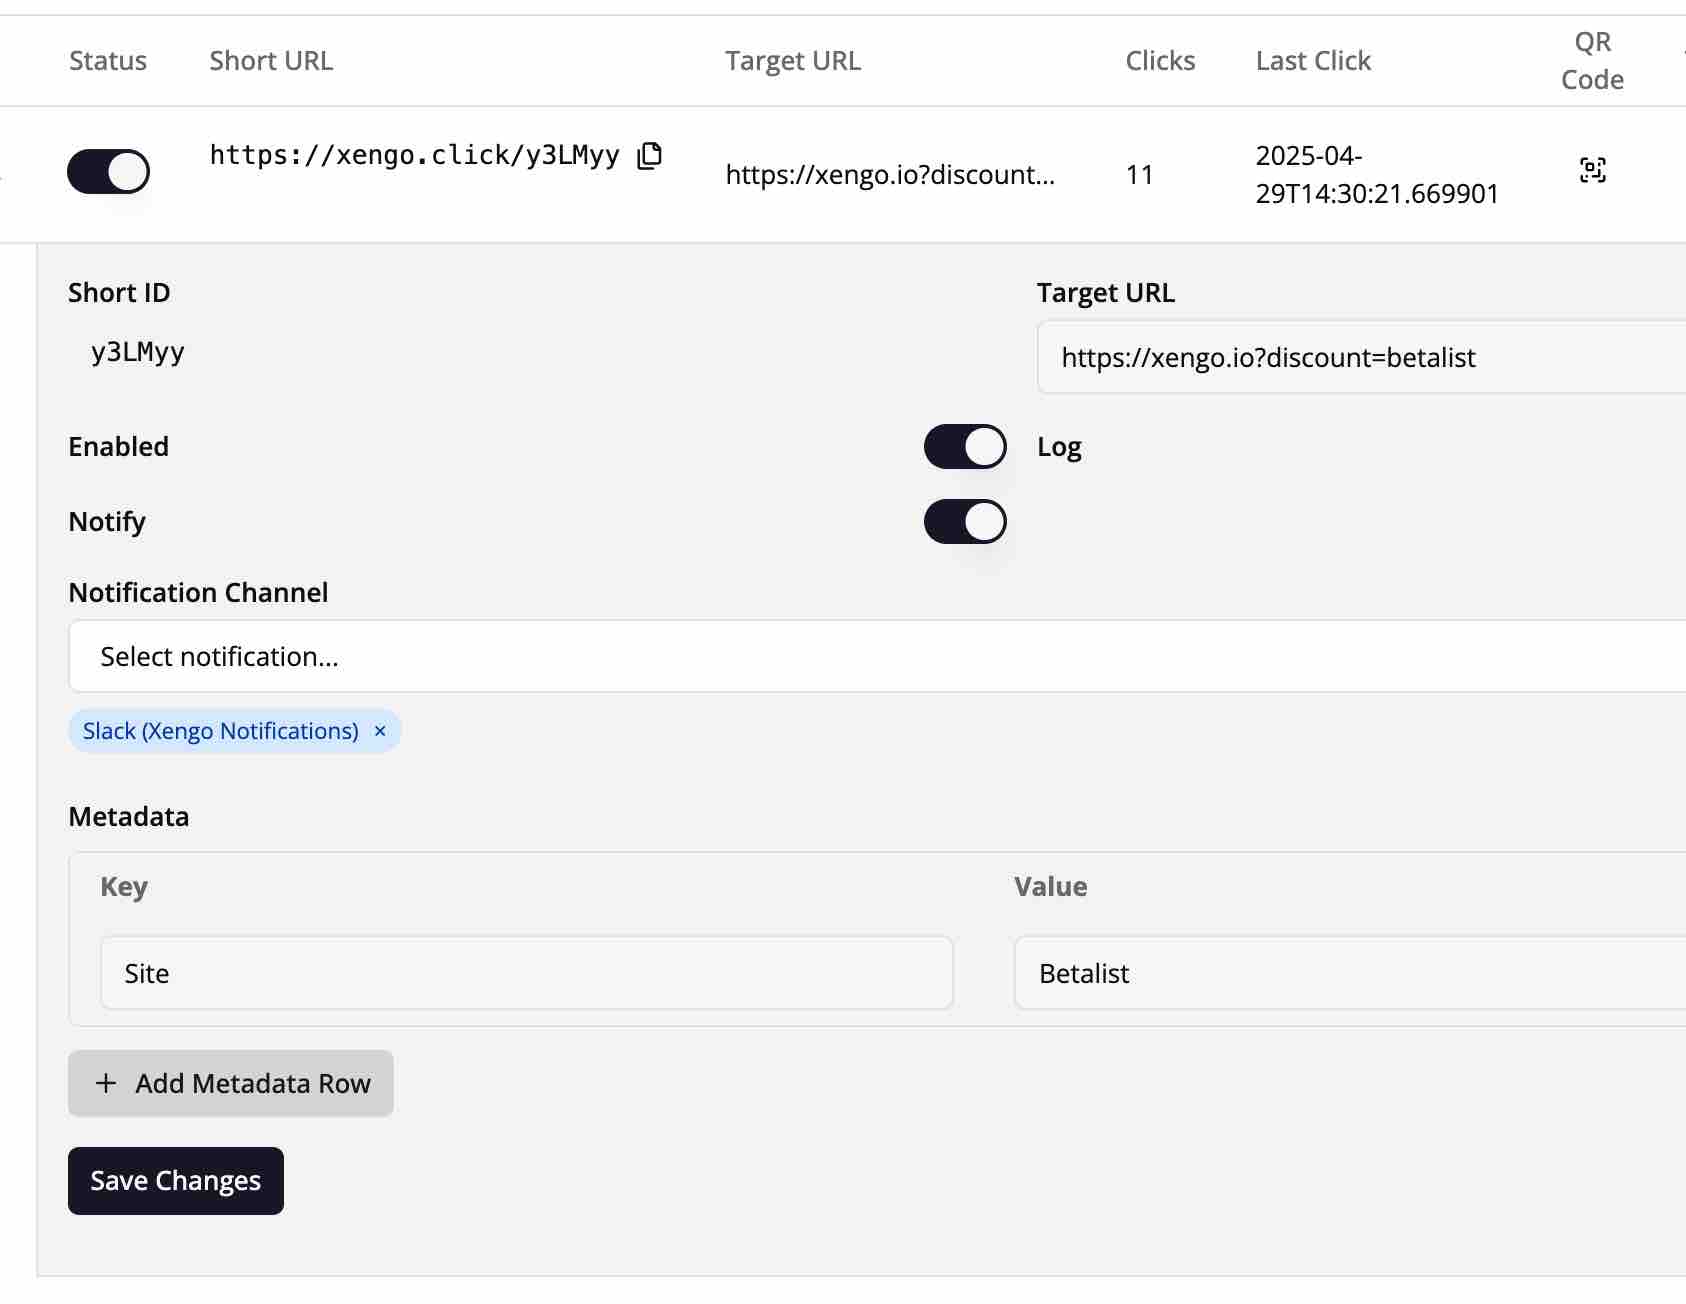
Task: Remove the Slack (Xengo Notifications) channel
Action: pyautogui.click(x=380, y=731)
